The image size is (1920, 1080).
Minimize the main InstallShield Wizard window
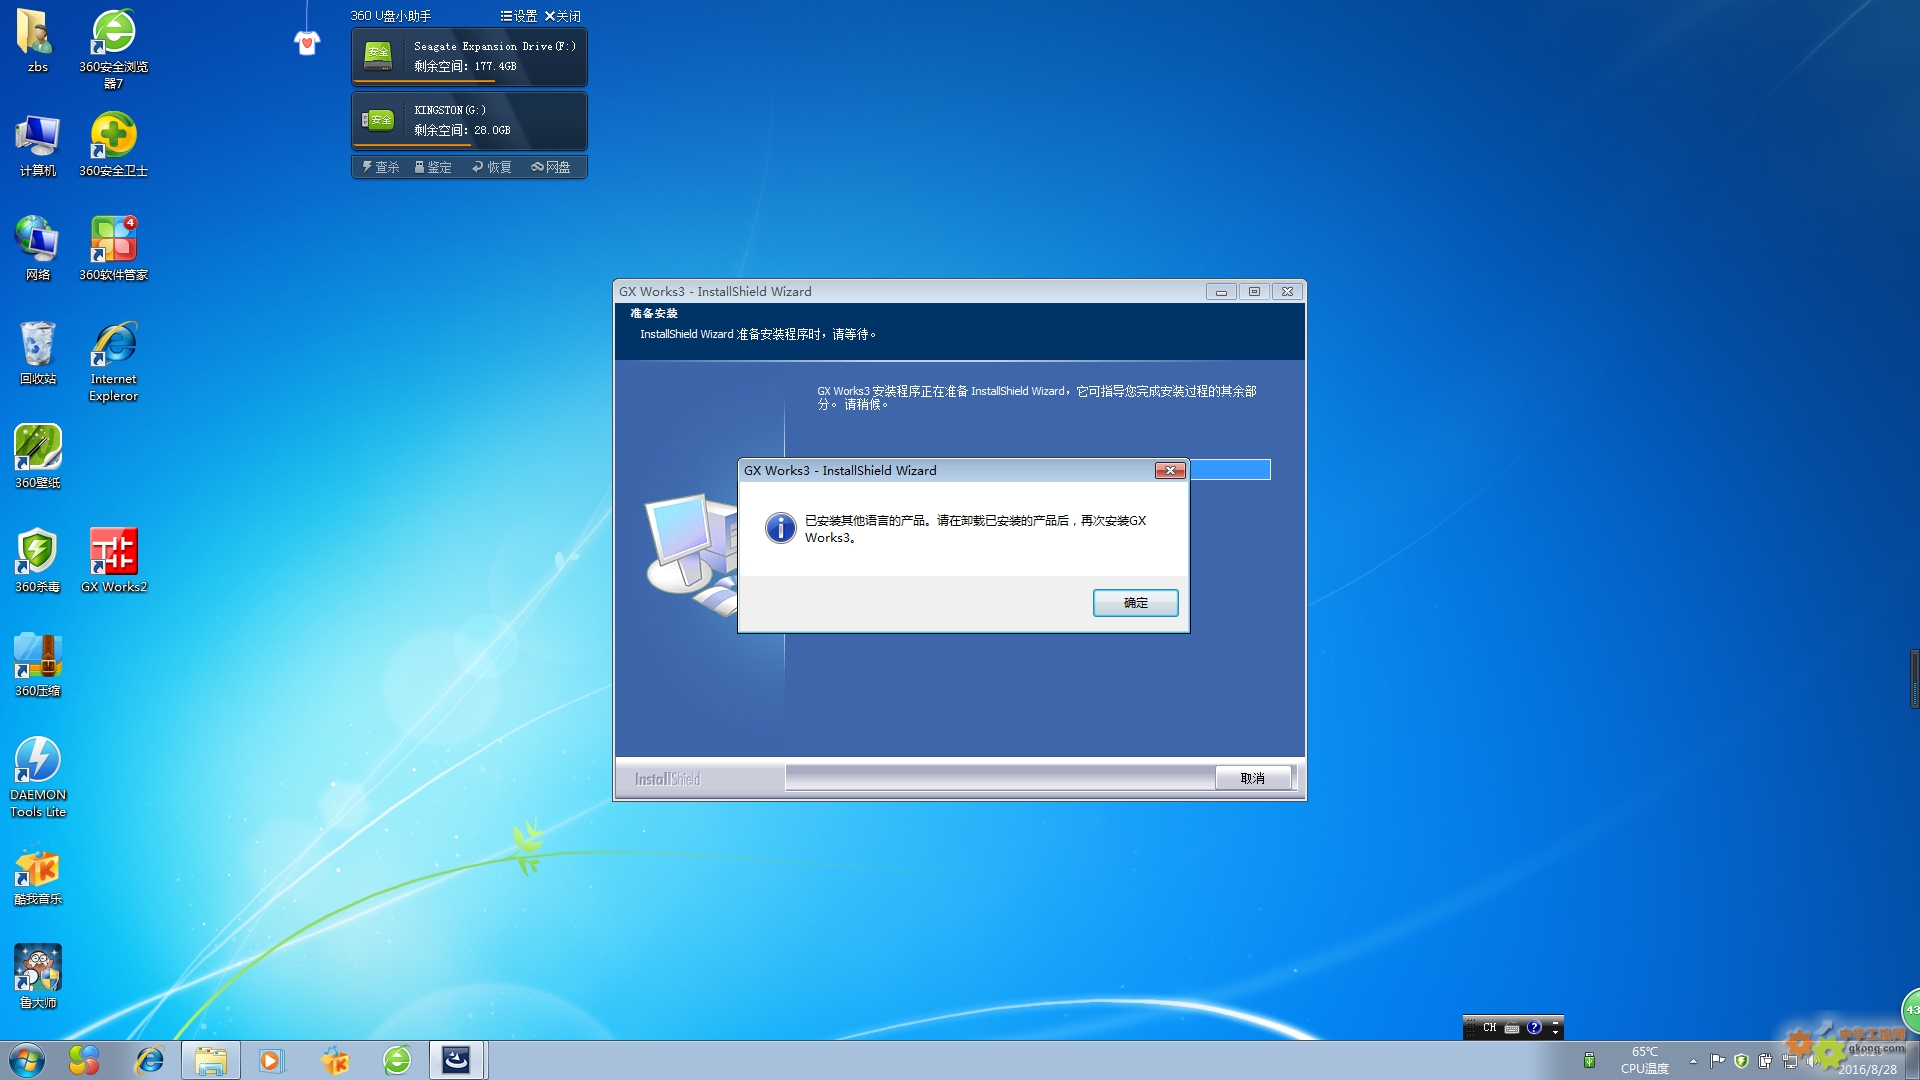tap(1221, 292)
